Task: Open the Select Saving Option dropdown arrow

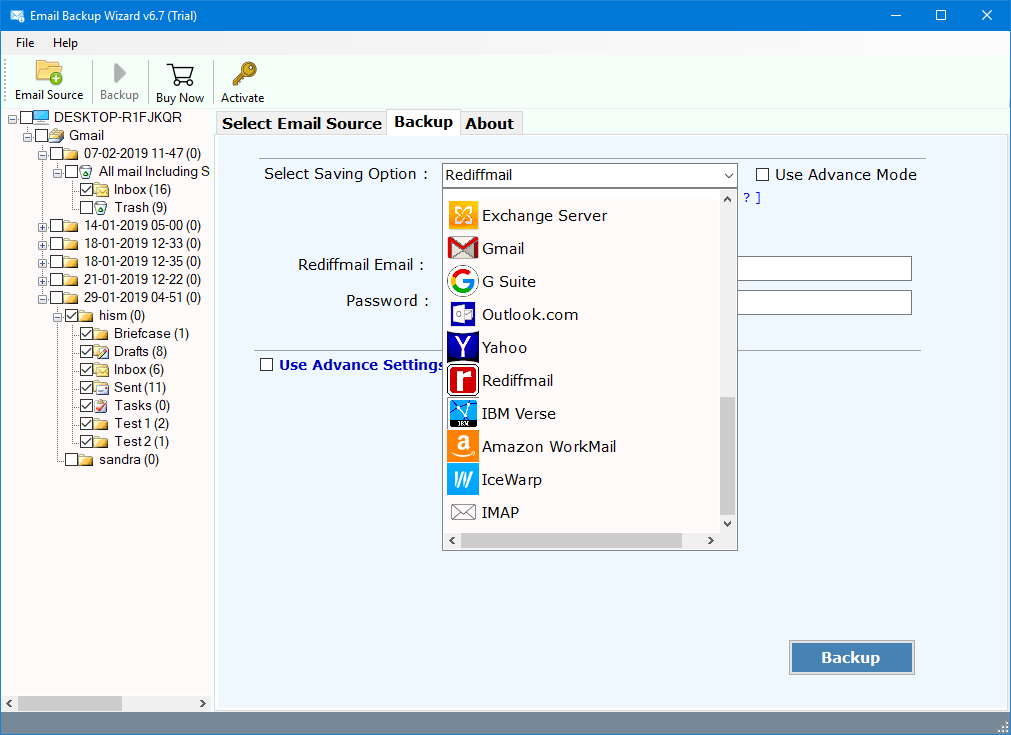Action: pyautogui.click(x=728, y=175)
